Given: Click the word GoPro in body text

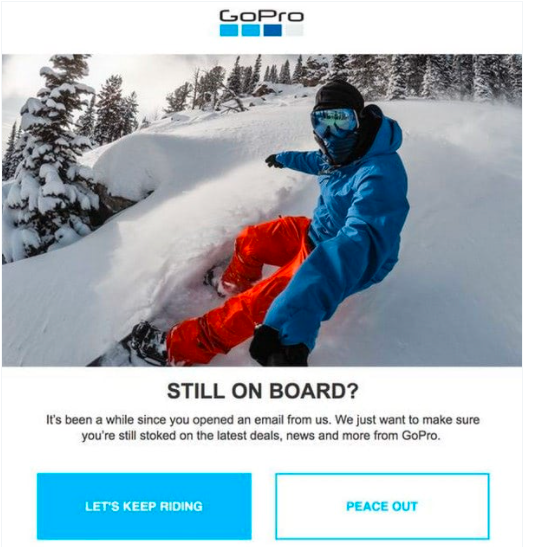Looking at the screenshot, I should pos(420,436).
